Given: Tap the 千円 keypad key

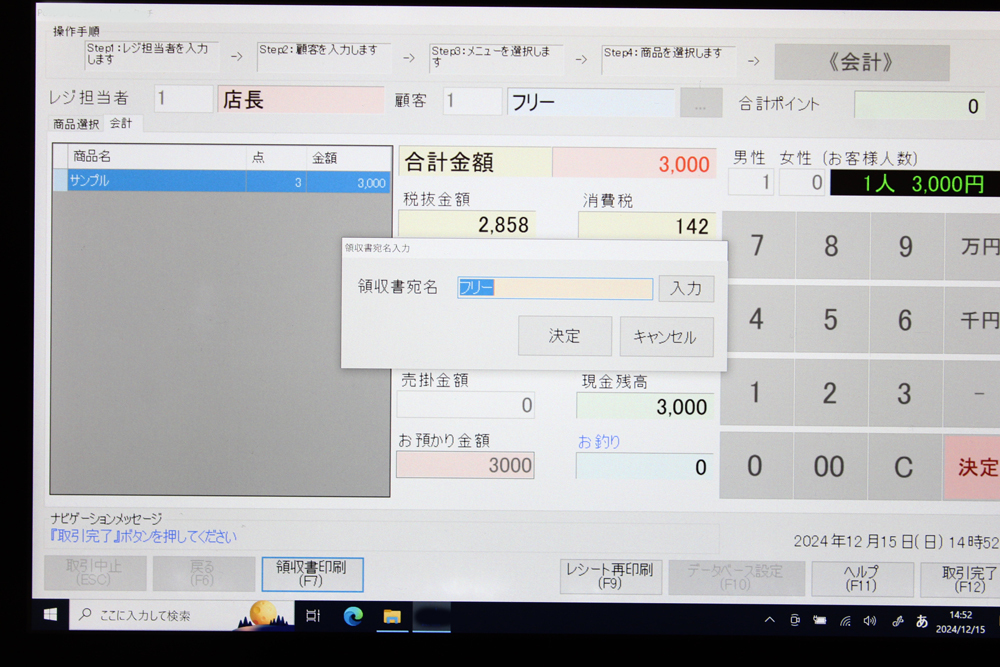Looking at the screenshot, I should (x=973, y=320).
